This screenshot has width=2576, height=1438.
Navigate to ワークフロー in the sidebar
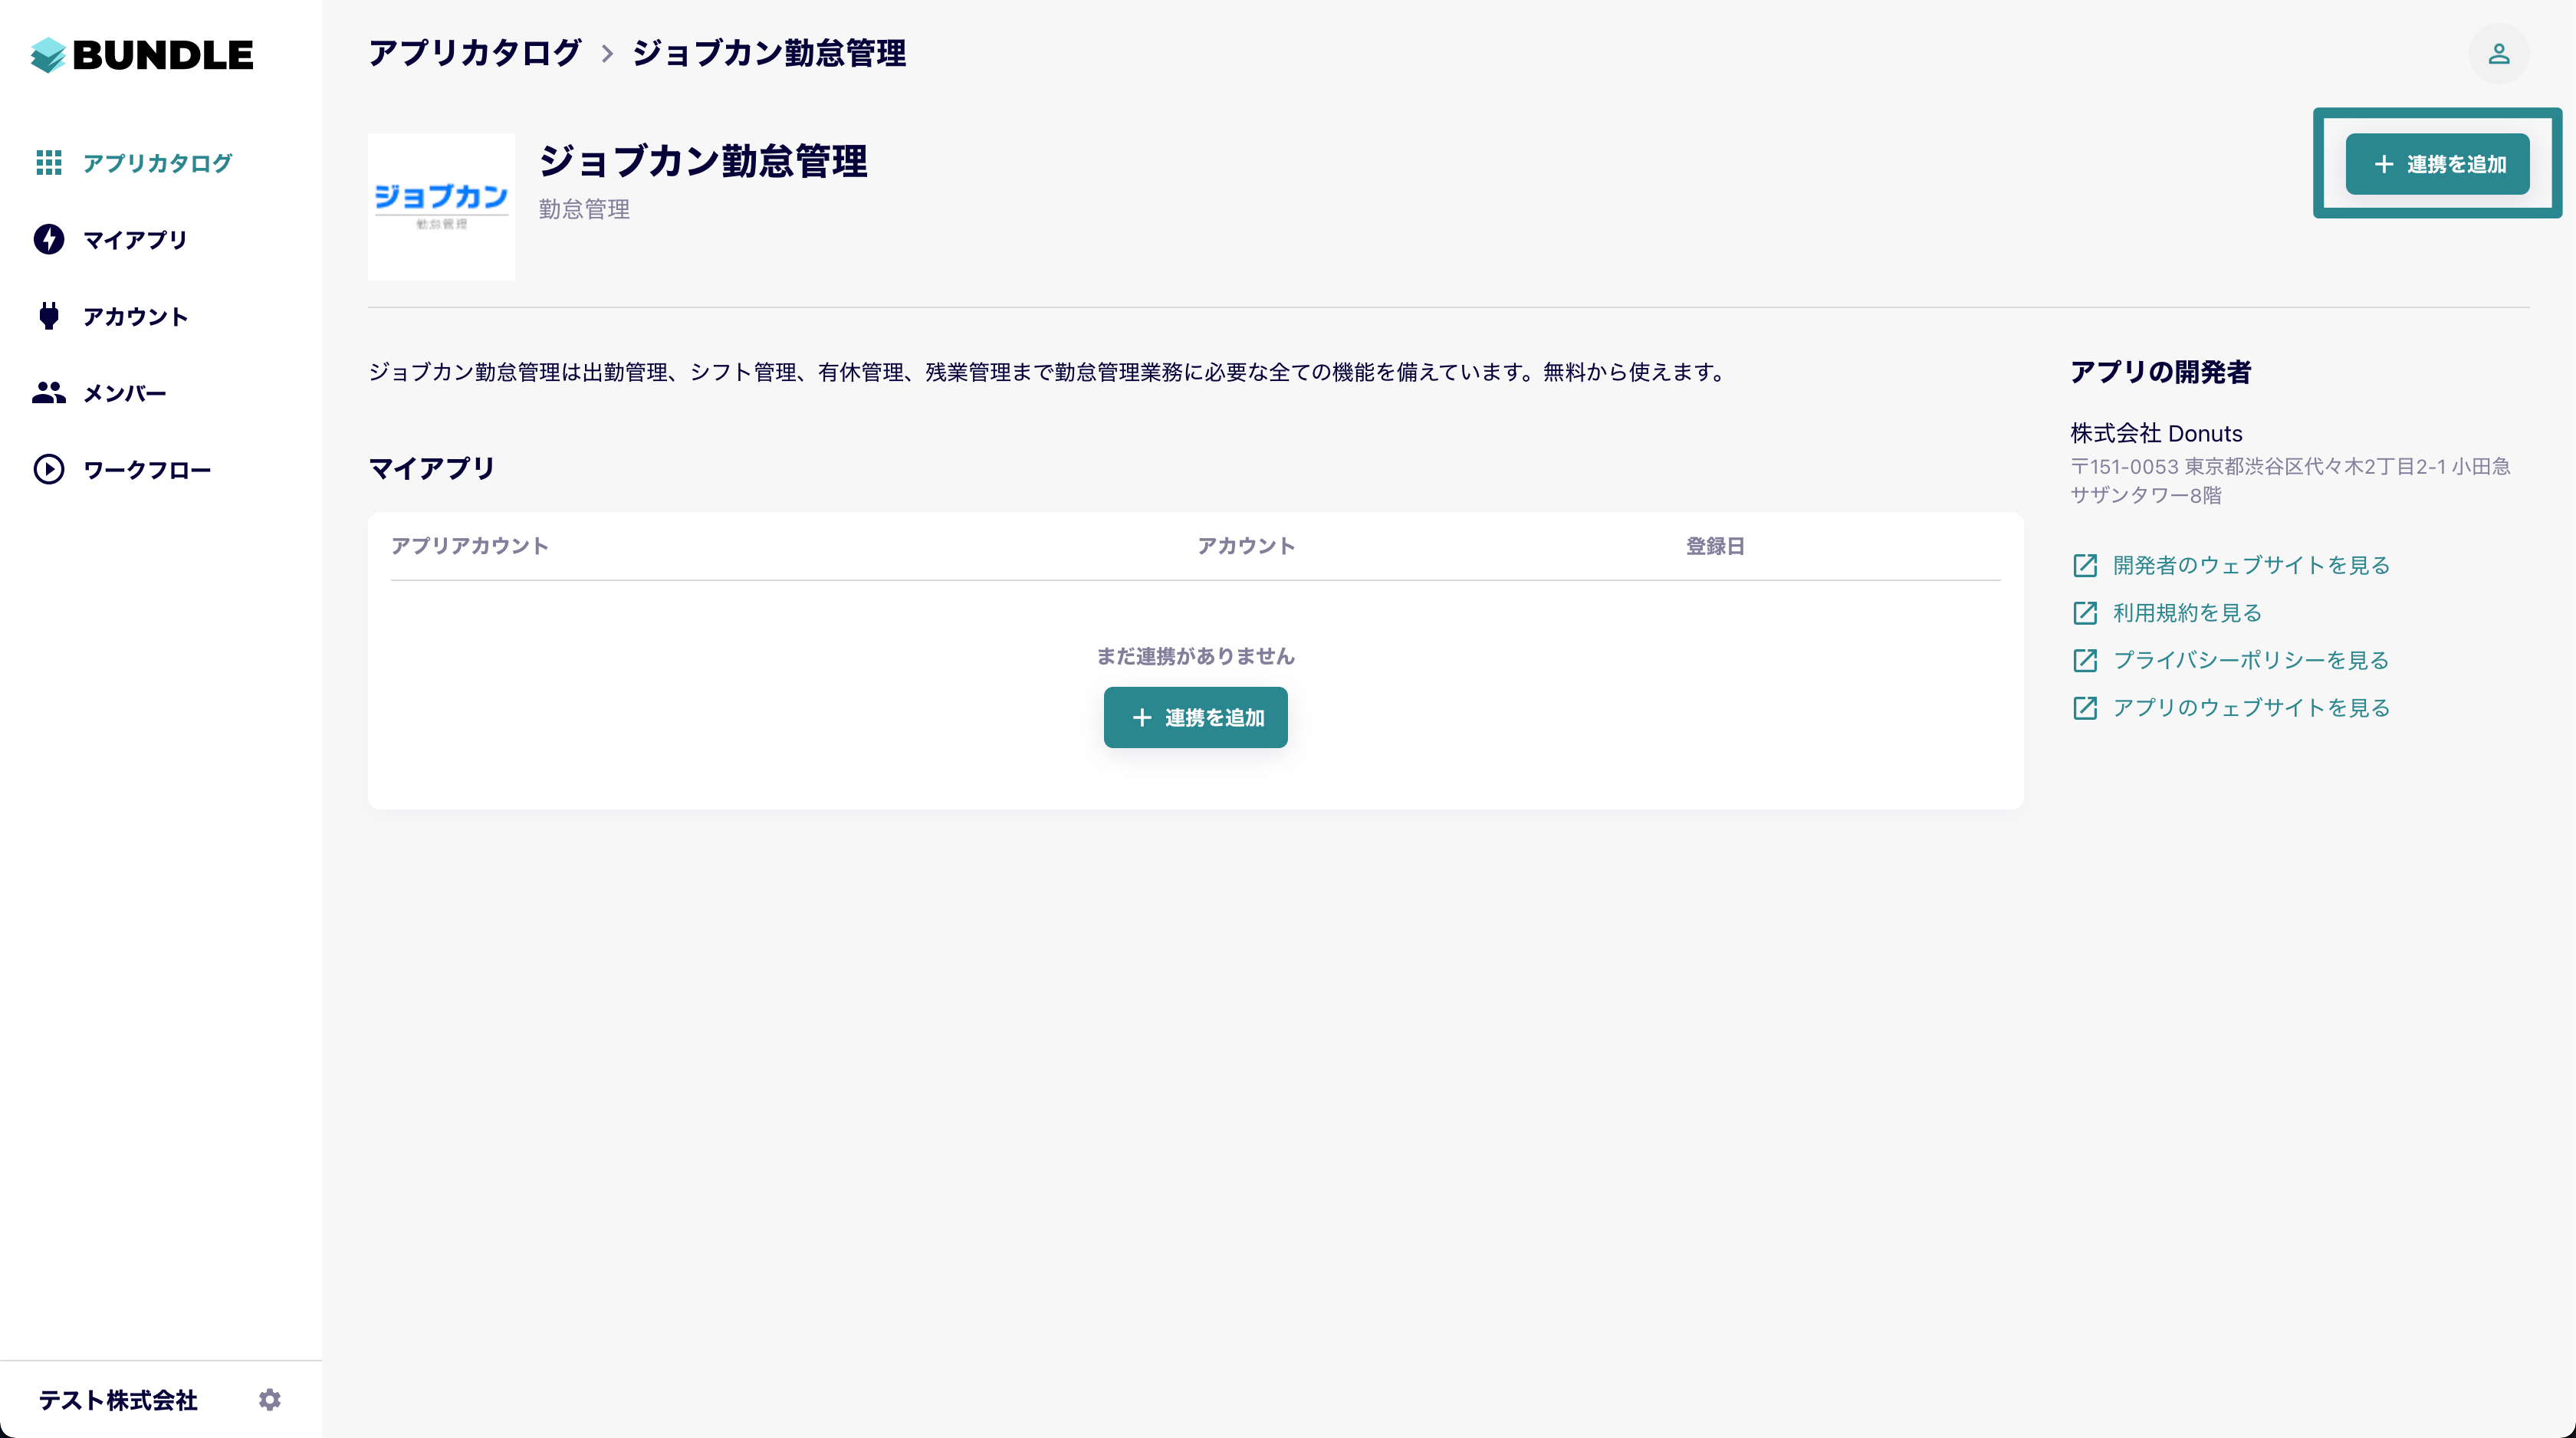pyautogui.click(x=147, y=470)
